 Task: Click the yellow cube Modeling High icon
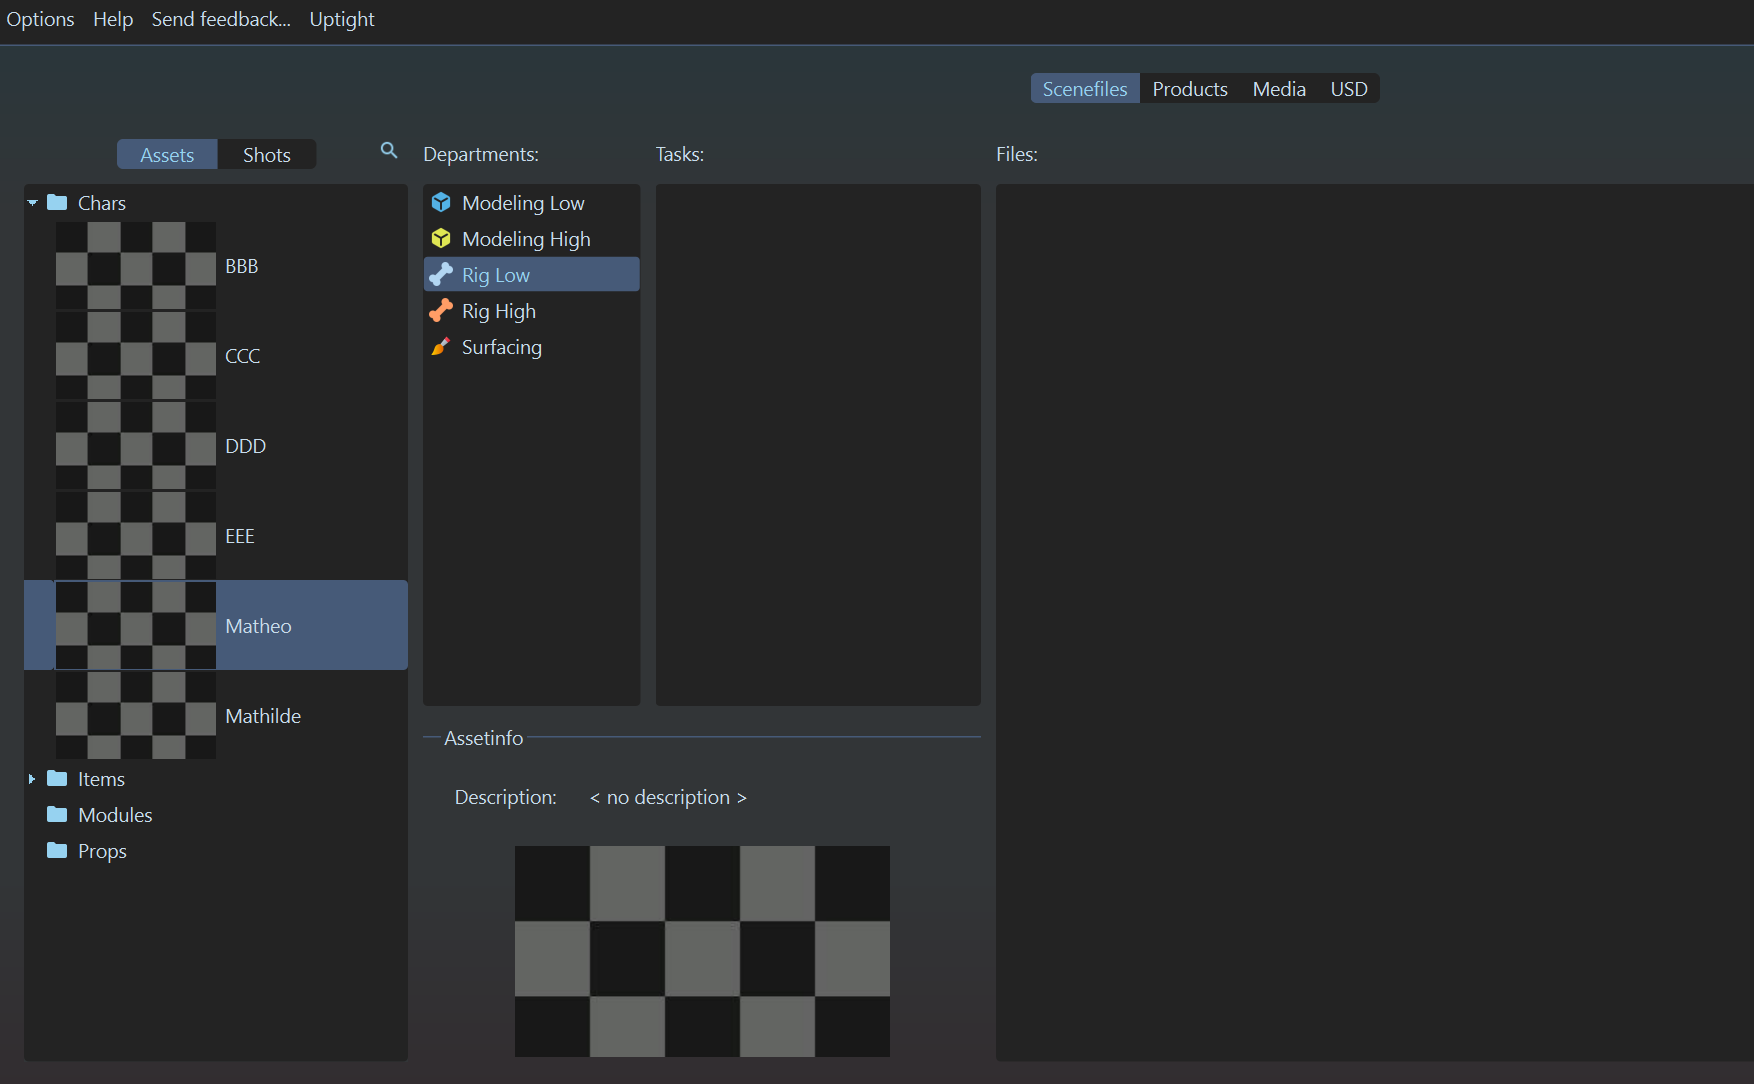click(441, 239)
